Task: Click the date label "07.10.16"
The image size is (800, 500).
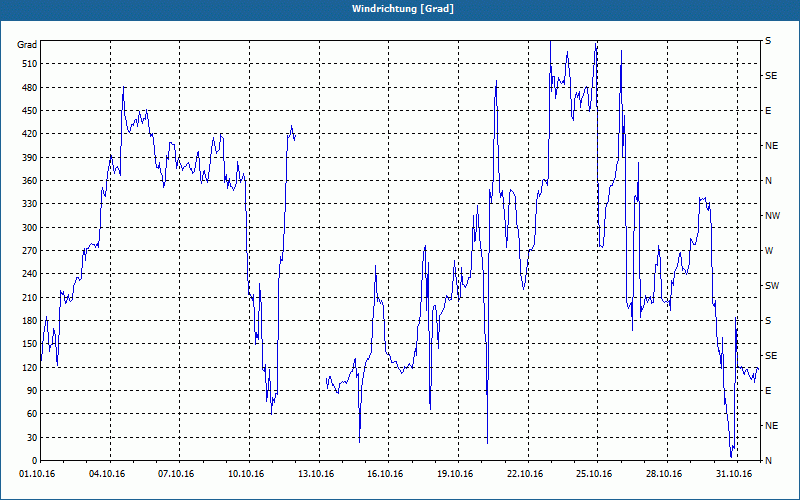Action: click(177, 474)
